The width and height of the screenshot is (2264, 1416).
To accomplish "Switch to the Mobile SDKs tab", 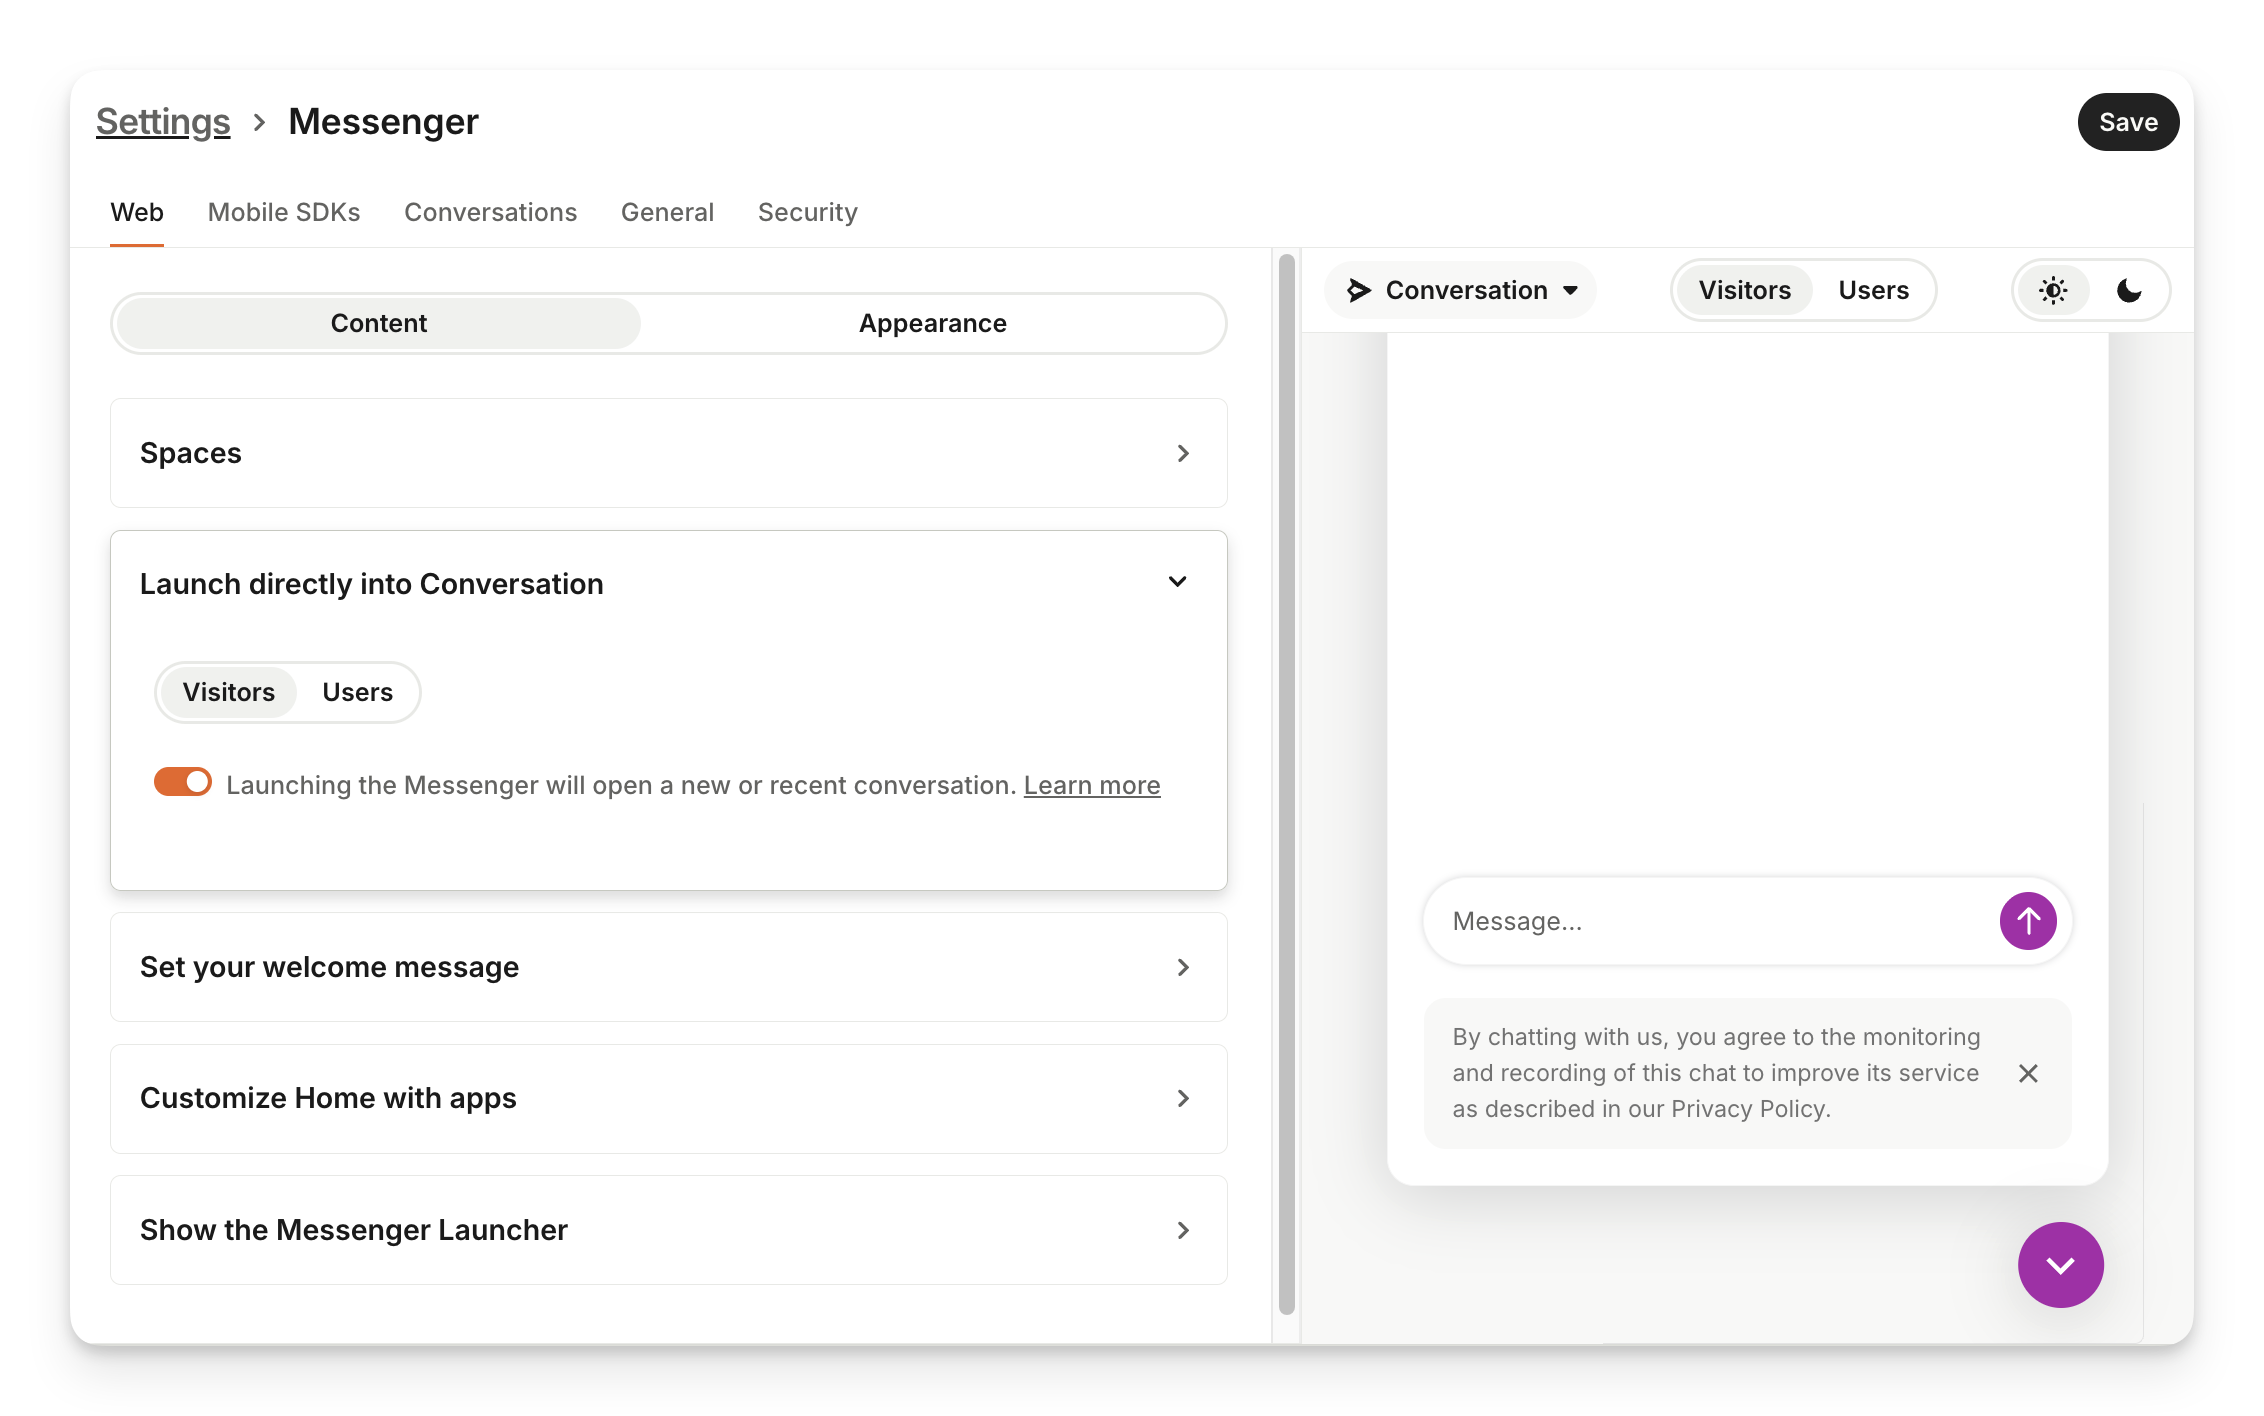I will pyautogui.click(x=284, y=212).
